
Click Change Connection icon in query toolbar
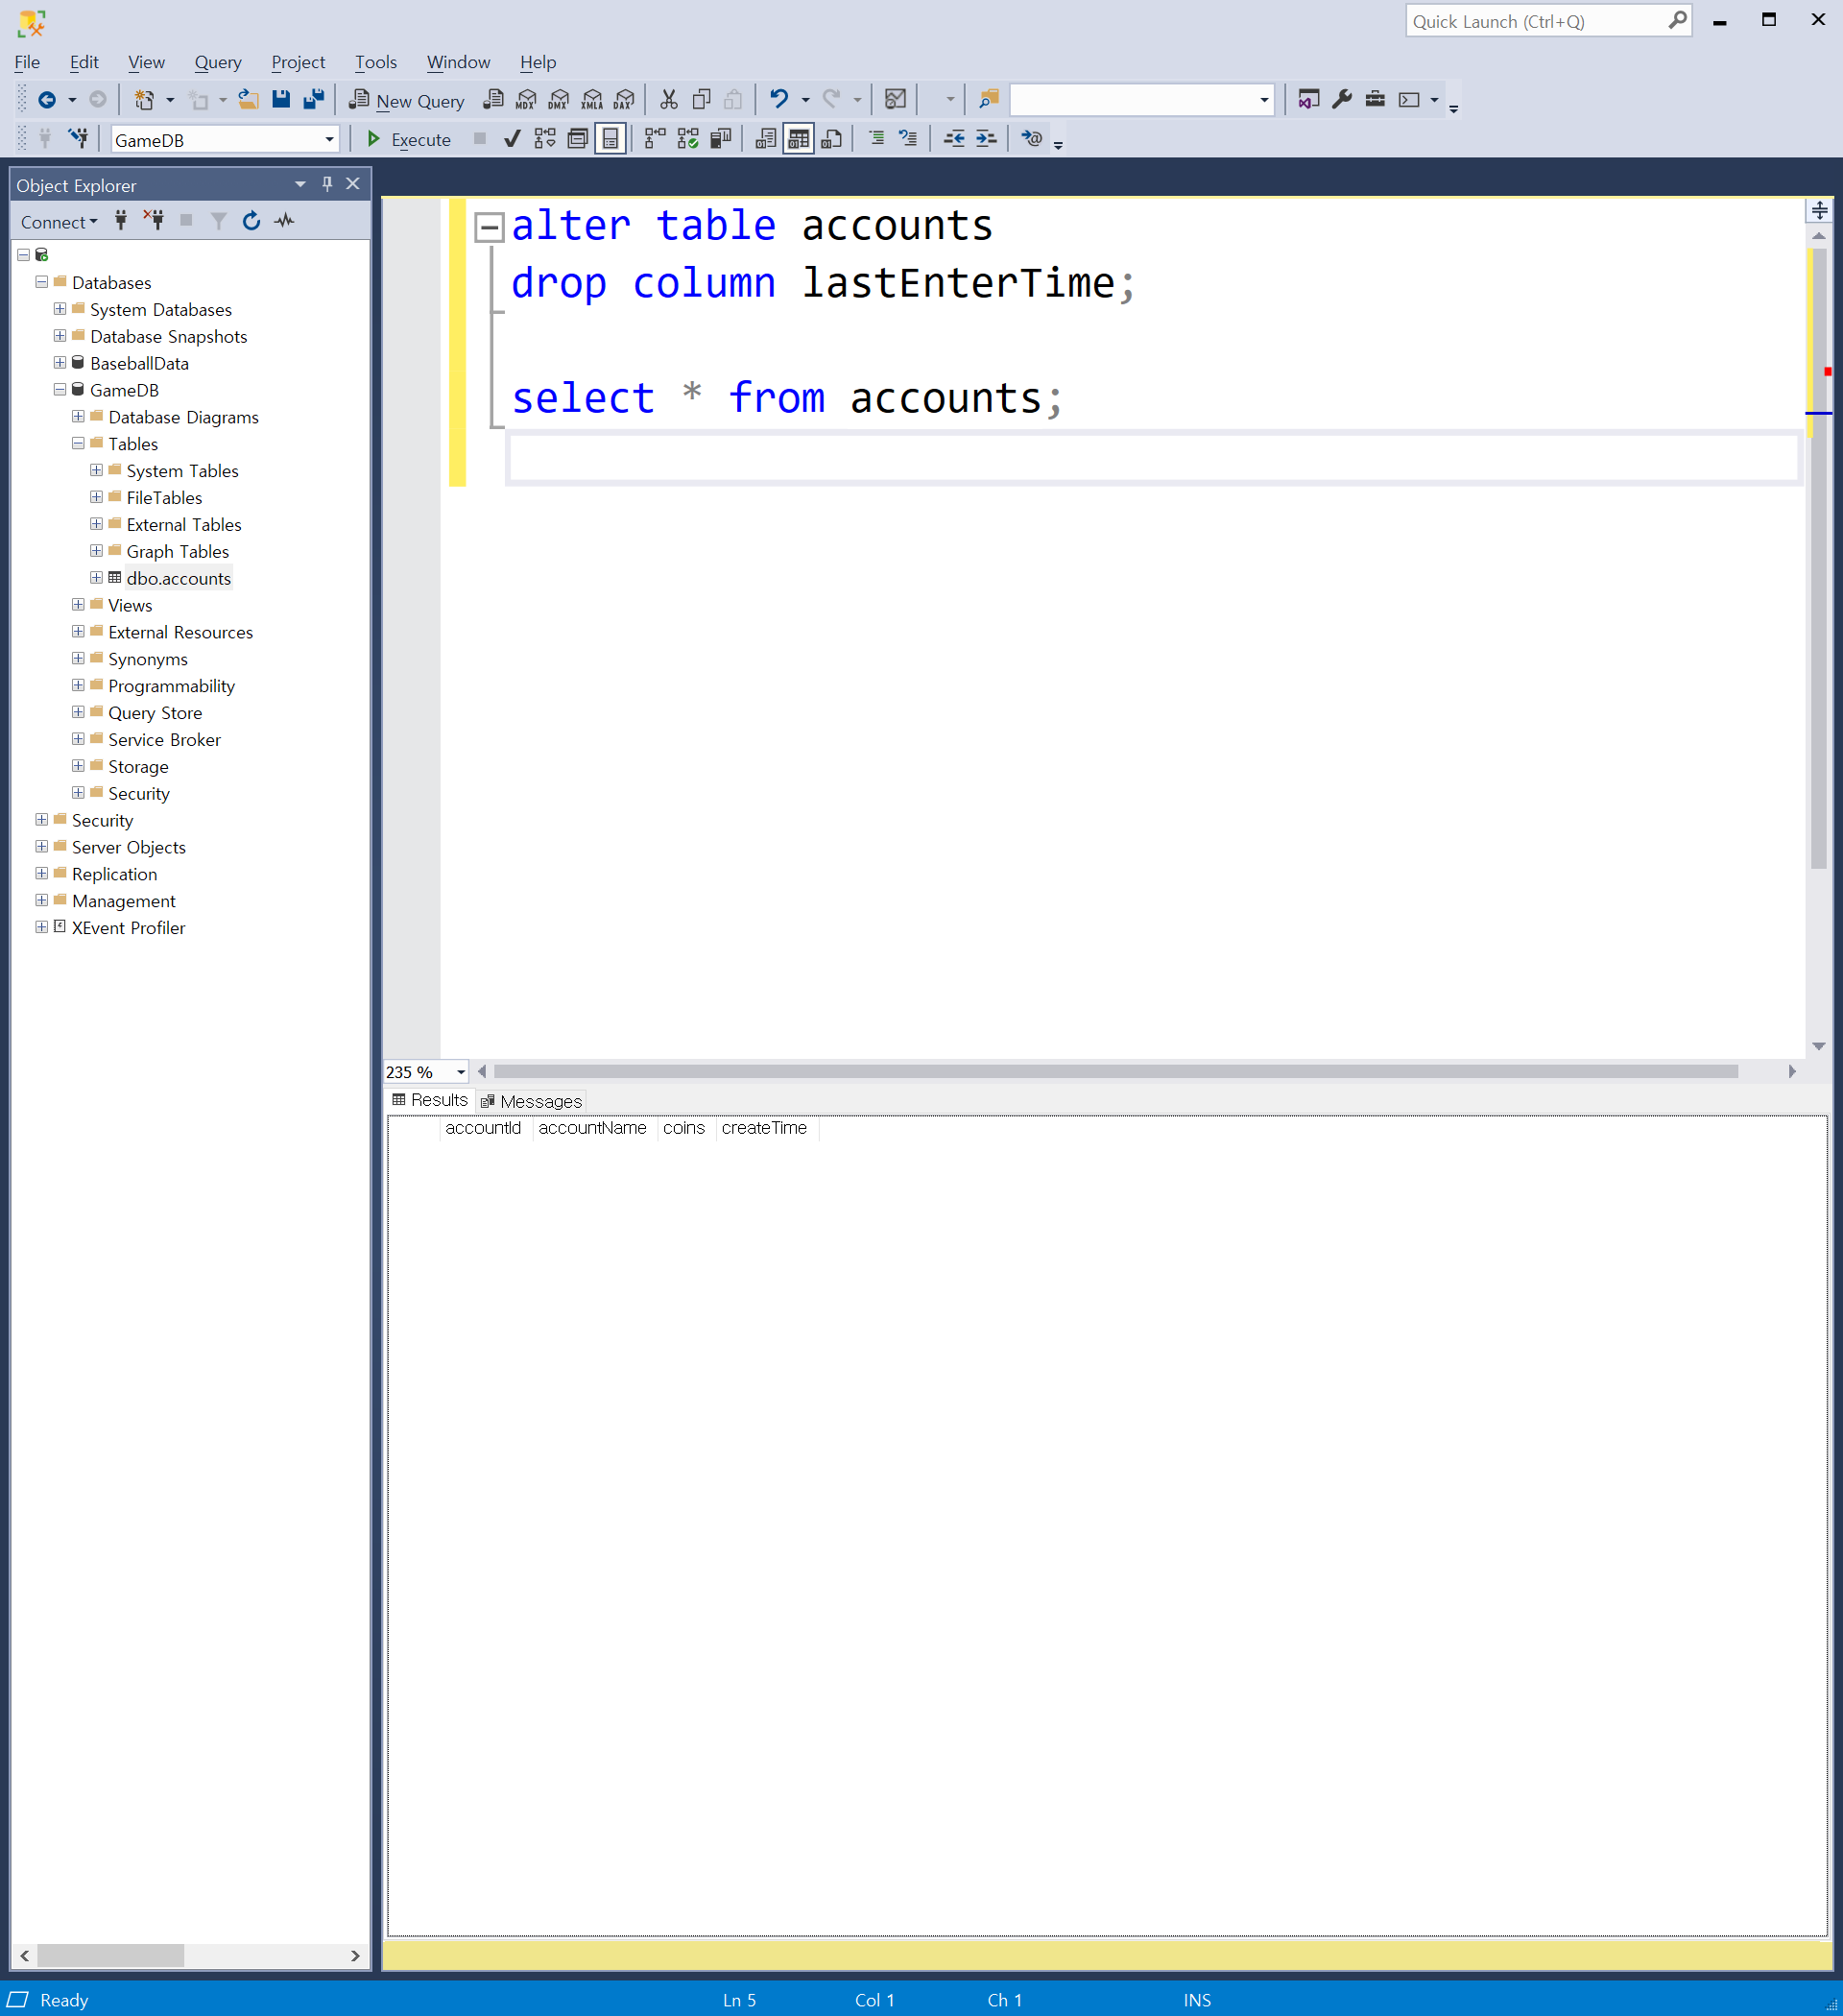pyautogui.click(x=78, y=139)
